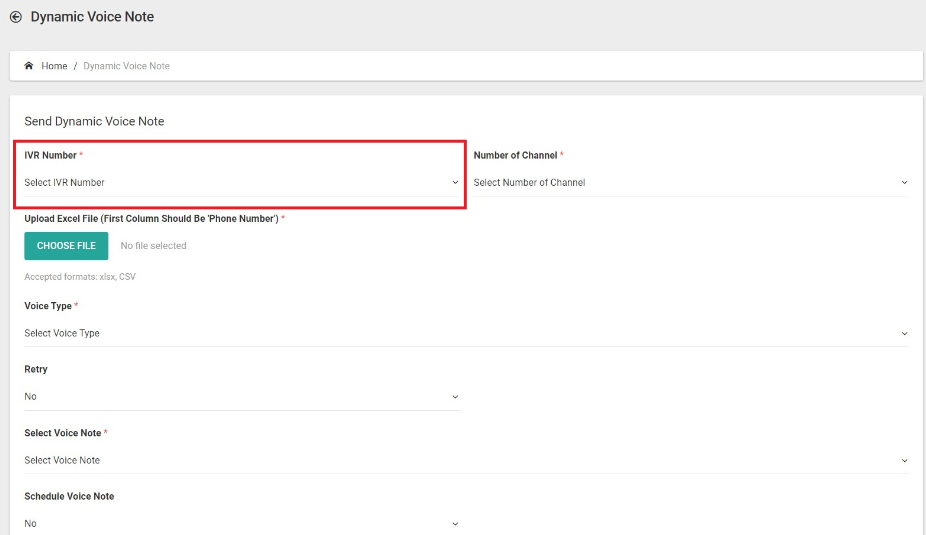Open the Select IVR Number dropdown

242,182
